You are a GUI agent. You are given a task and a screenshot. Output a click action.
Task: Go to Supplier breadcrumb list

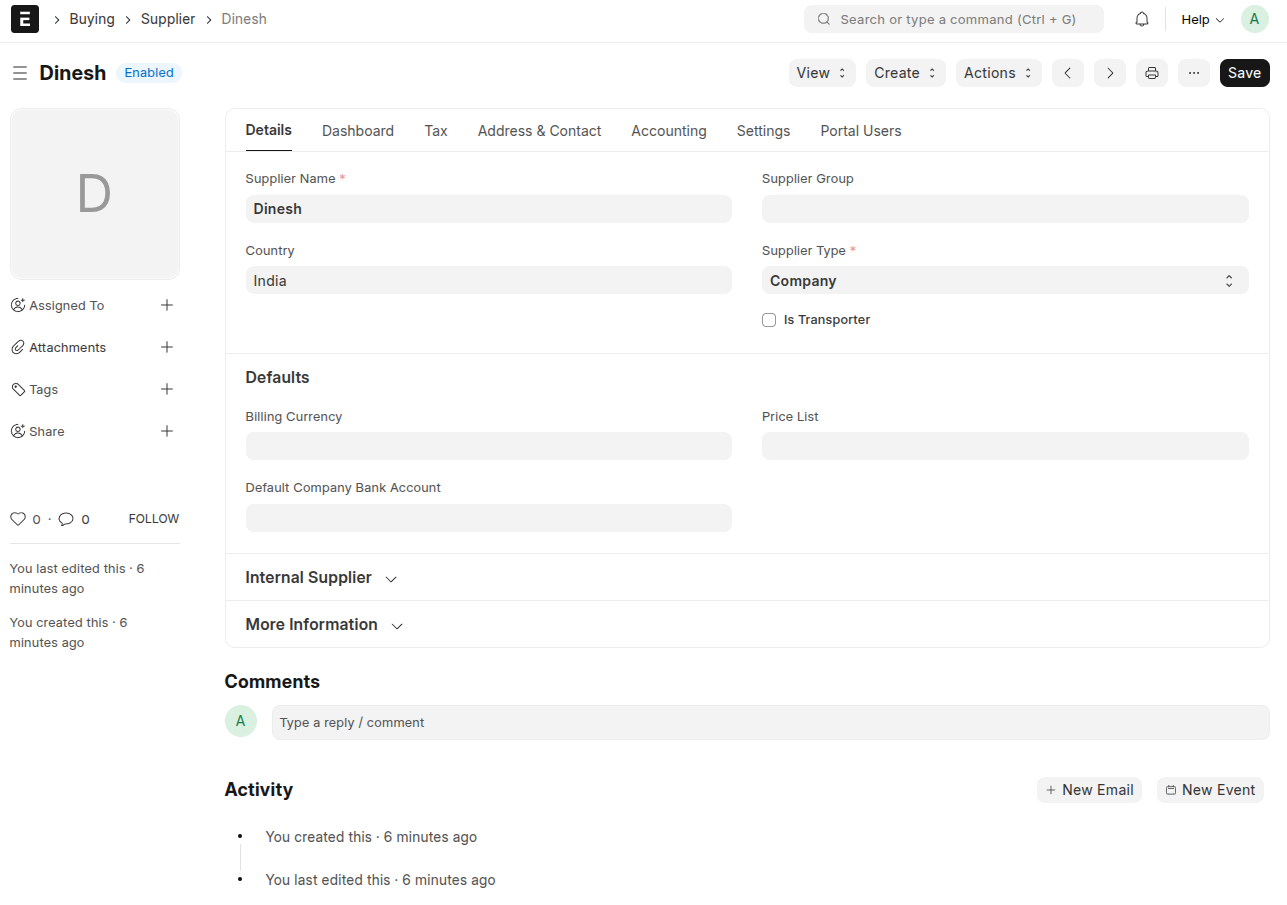[x=168, y=19]
